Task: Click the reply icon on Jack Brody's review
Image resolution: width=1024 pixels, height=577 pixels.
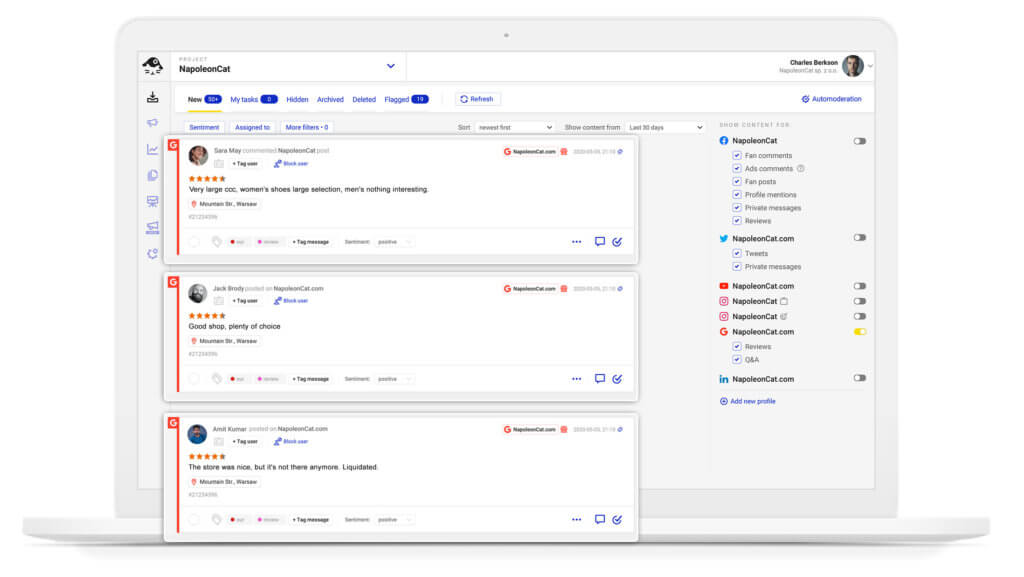Action: pos(600,379)
